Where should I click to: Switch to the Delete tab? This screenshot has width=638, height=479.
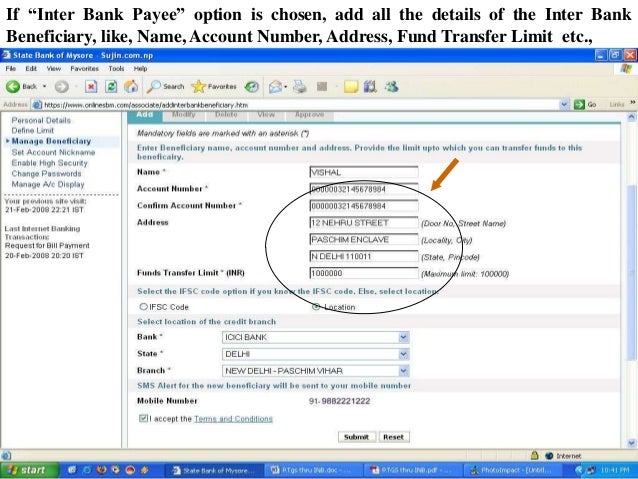(x=226, y=115)
